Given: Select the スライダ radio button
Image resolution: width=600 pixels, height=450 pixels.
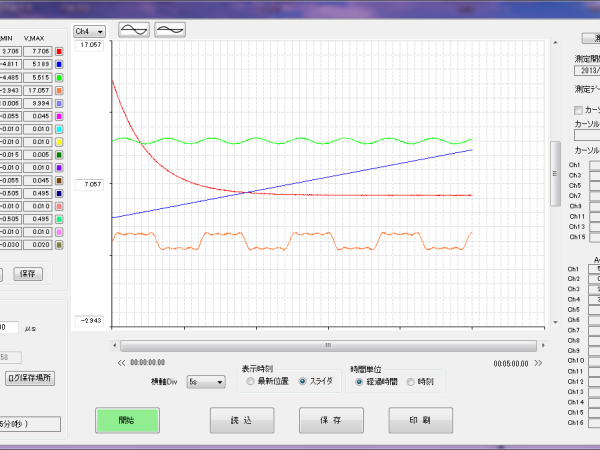Looking at the screenshot, I should (x=303, y=381).
